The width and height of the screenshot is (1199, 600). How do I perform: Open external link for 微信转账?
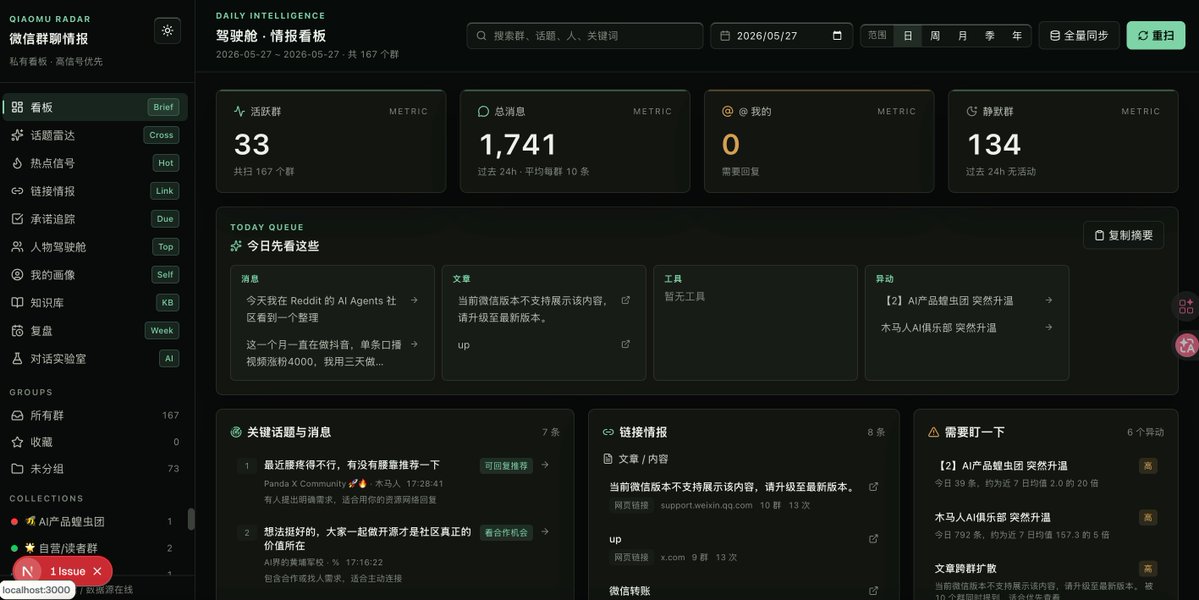coord(873,591)
